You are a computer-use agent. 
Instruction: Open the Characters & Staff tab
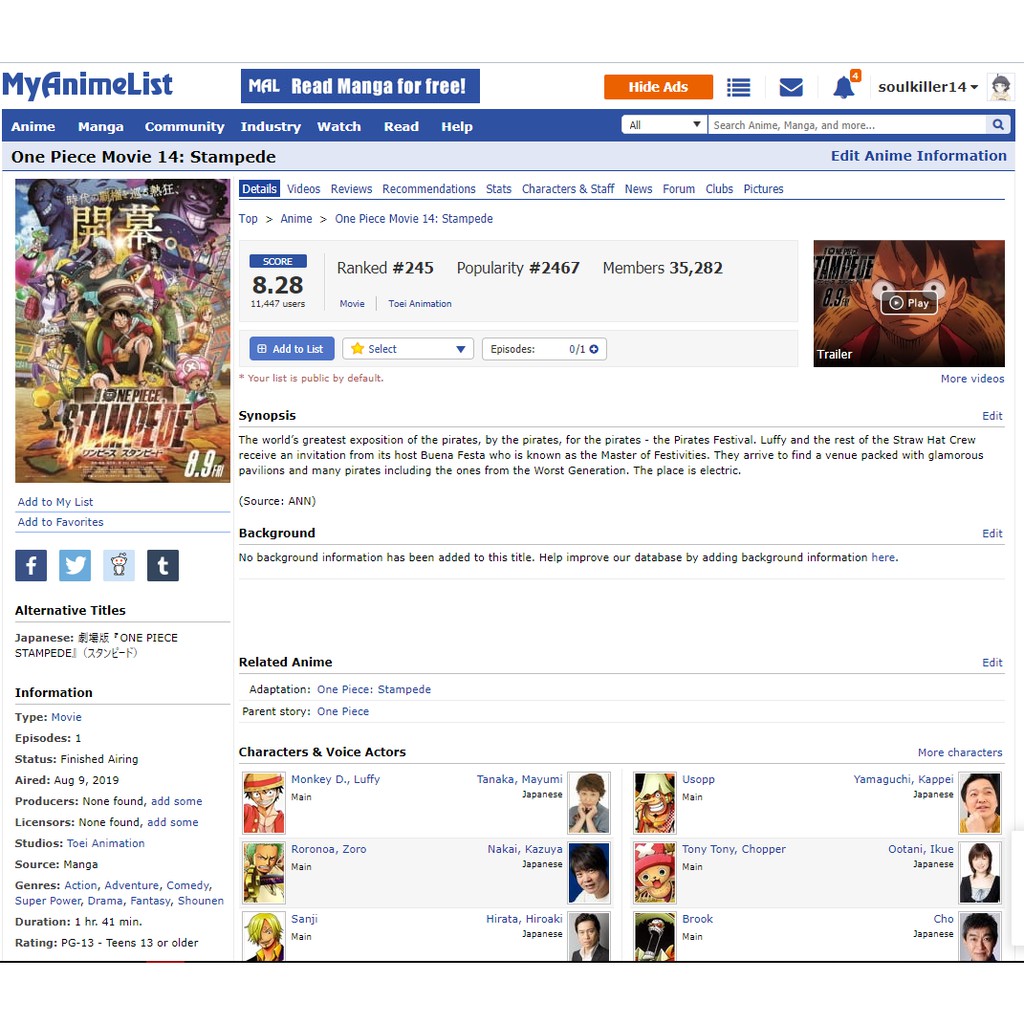click(568, 189)
